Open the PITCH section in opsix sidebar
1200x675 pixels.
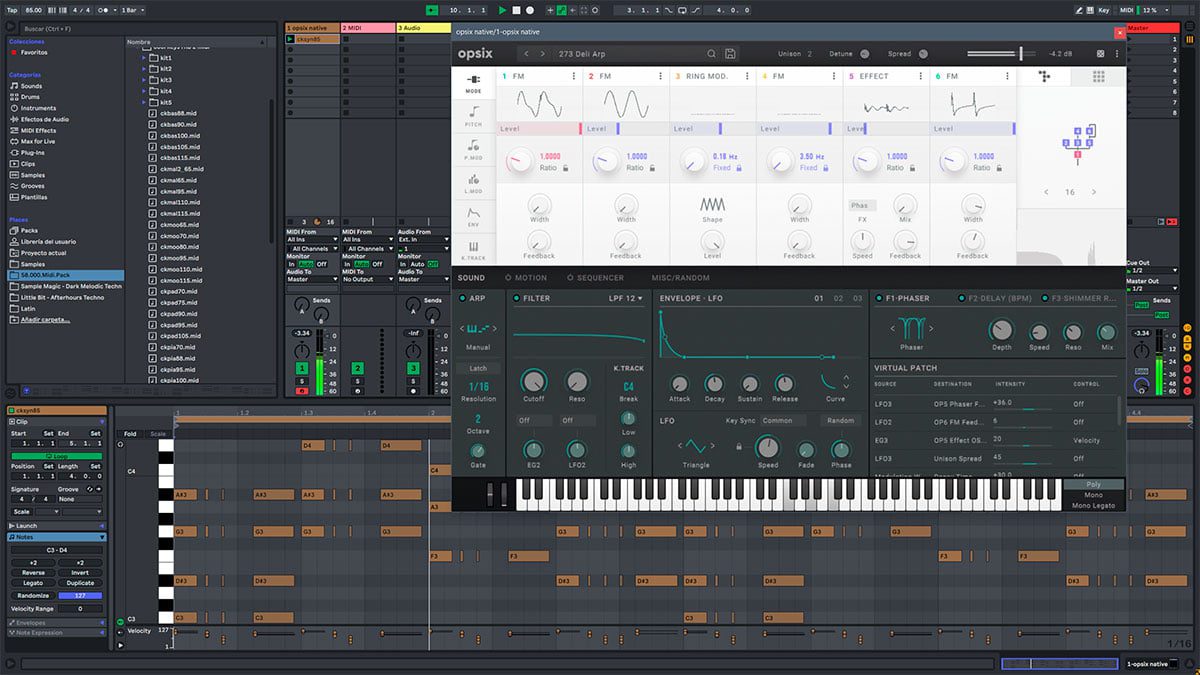tap(473, 117)
